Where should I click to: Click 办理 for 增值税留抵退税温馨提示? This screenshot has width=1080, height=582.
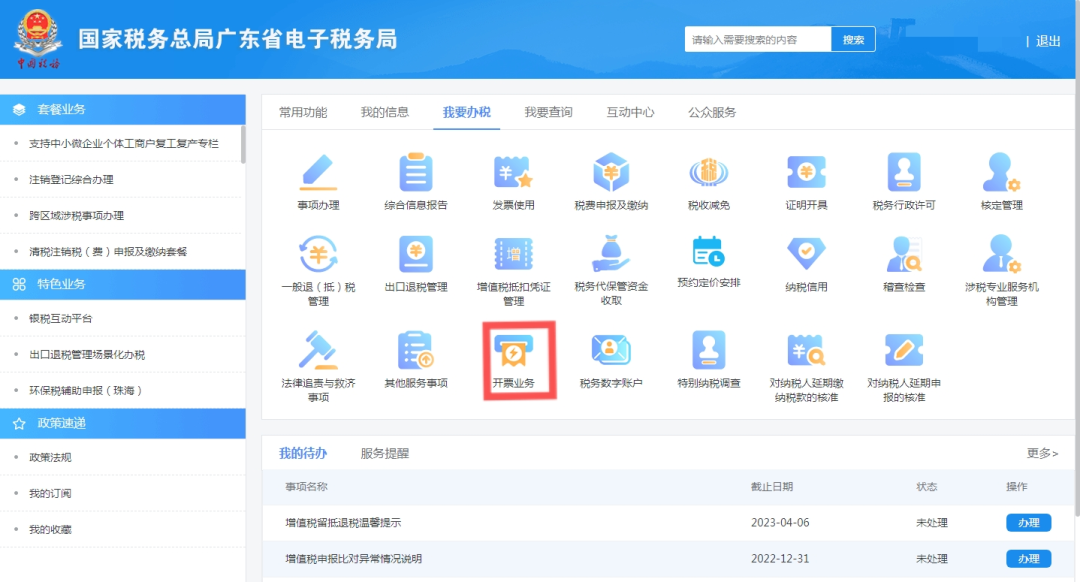coord(1028,523)
